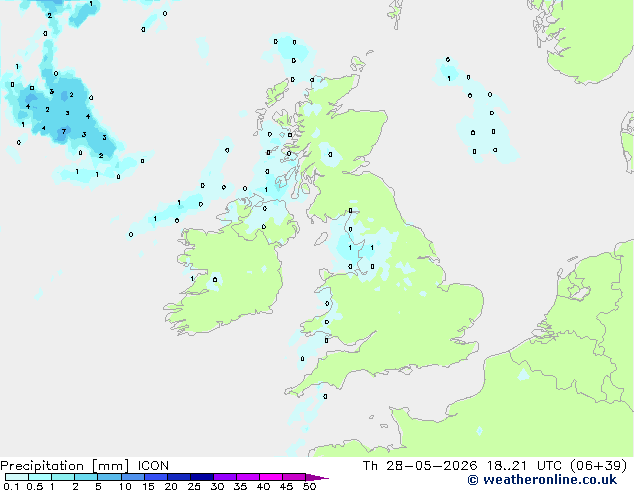Click the date '28-05-2026'
Screen dimensions: 634x490
pyautogui.click(x=431, y=466)
